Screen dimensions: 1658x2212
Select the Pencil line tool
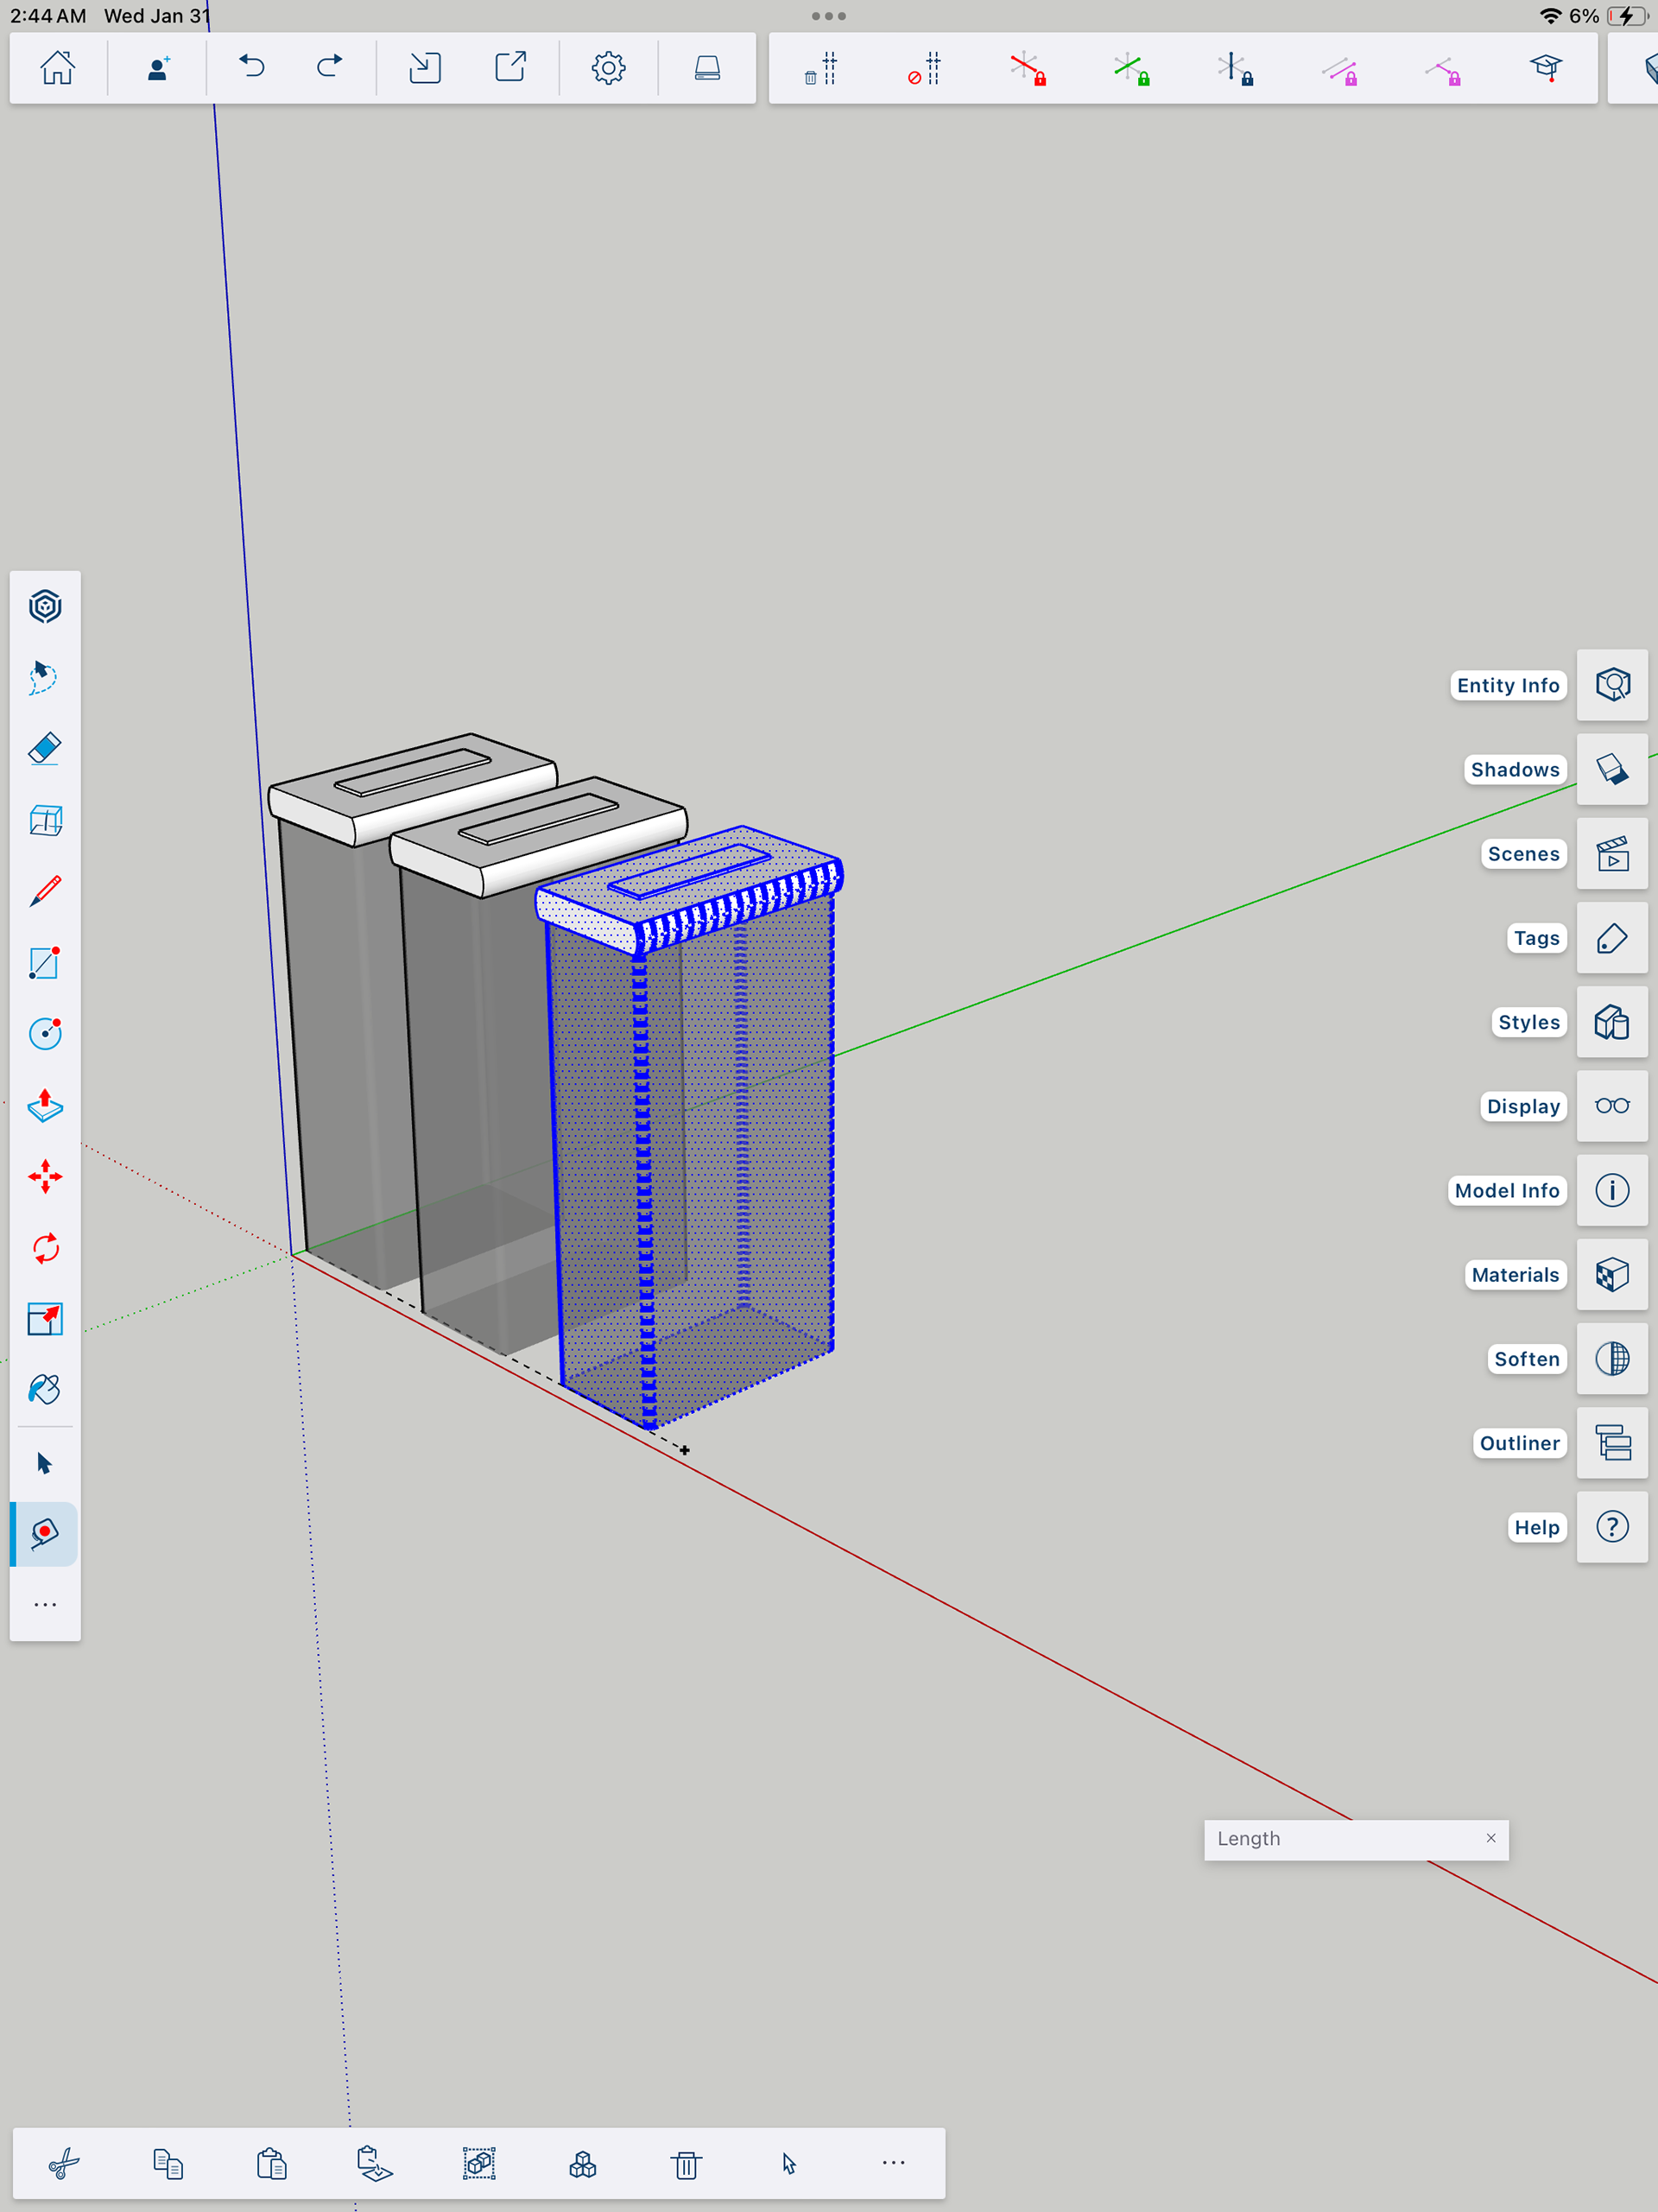45,891
